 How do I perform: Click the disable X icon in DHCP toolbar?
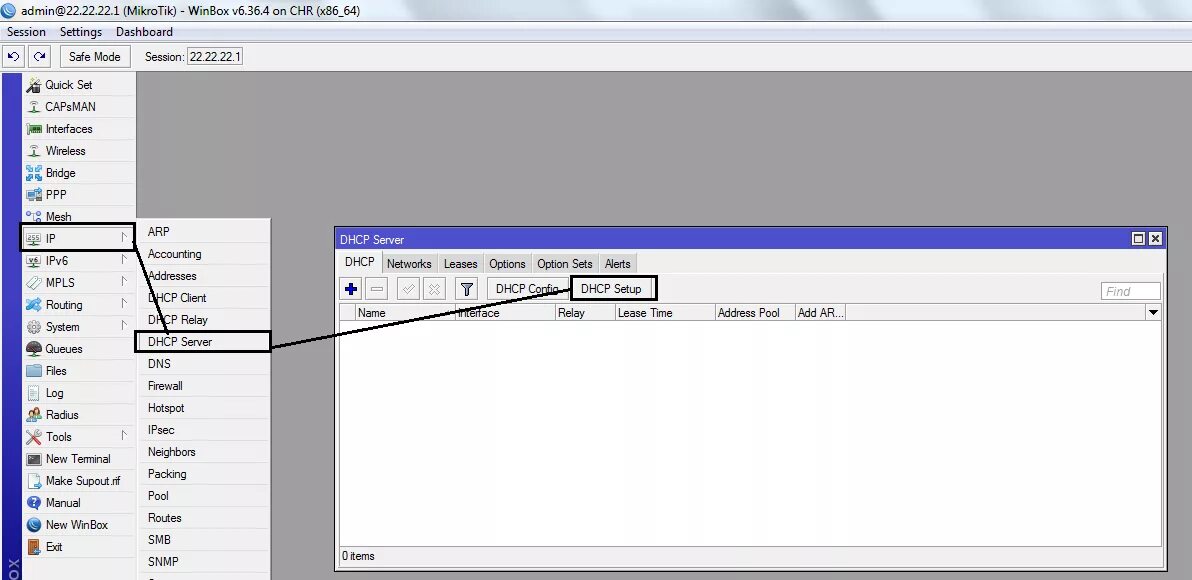434,289
